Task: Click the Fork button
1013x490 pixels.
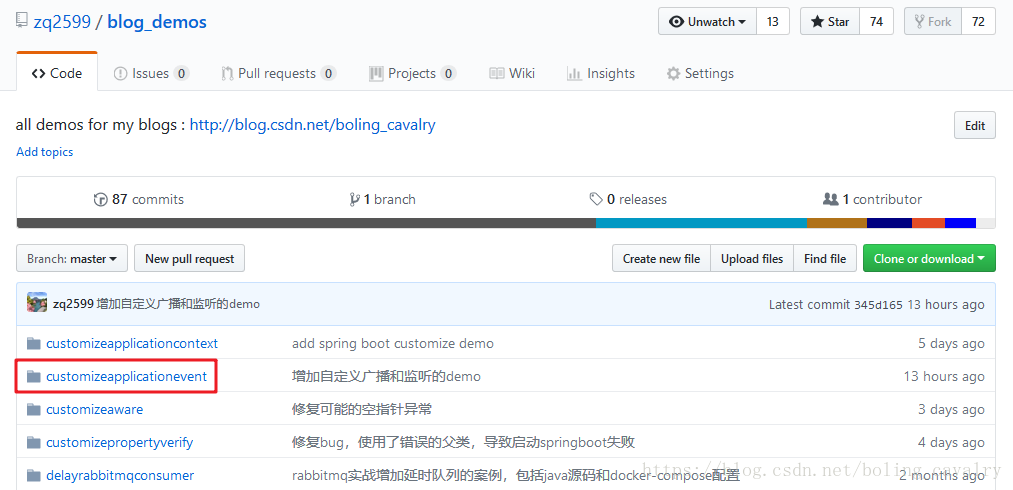Action: click(933, 21)
